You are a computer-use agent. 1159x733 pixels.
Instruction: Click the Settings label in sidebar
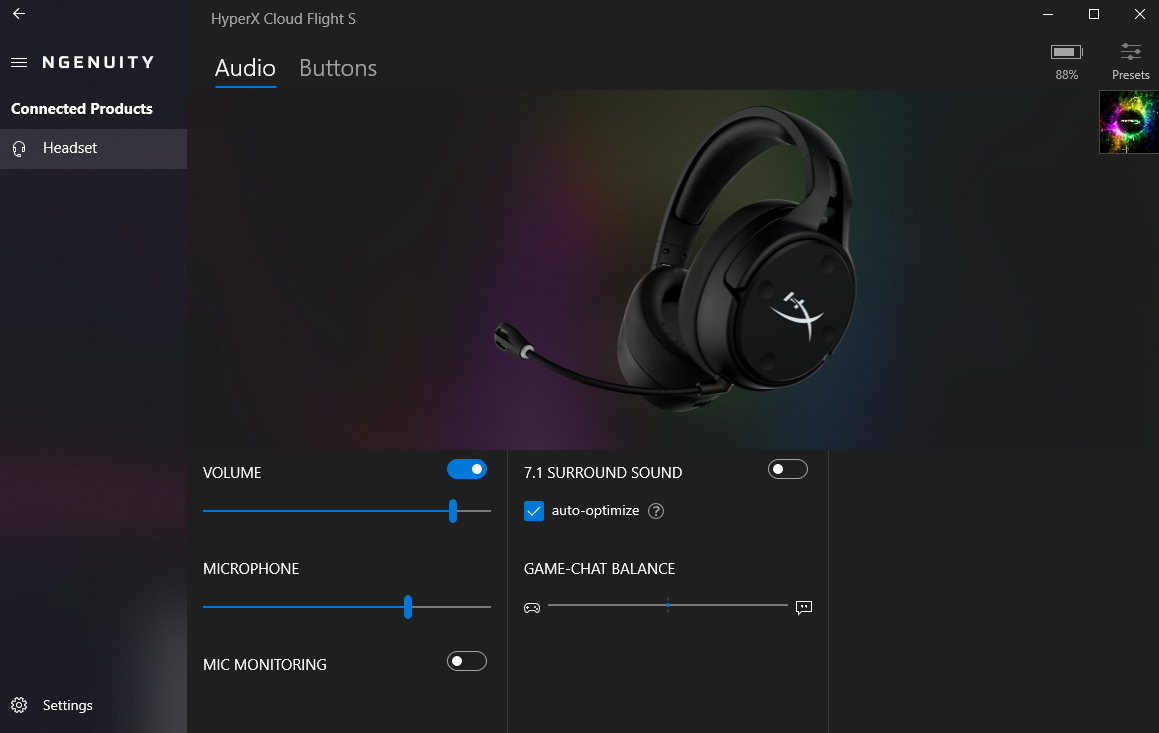click(x=68, y=705)
